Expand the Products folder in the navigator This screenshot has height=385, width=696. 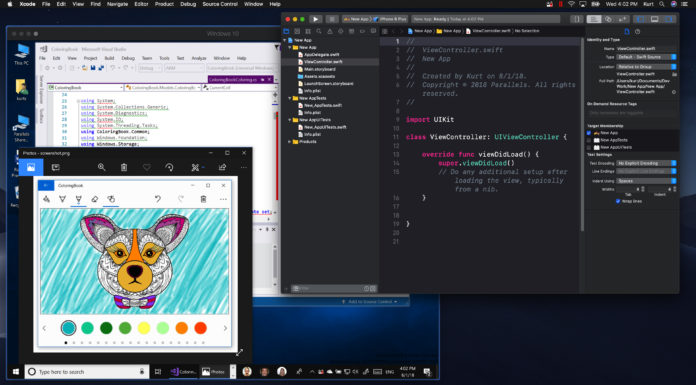click(x=290, y=142)
